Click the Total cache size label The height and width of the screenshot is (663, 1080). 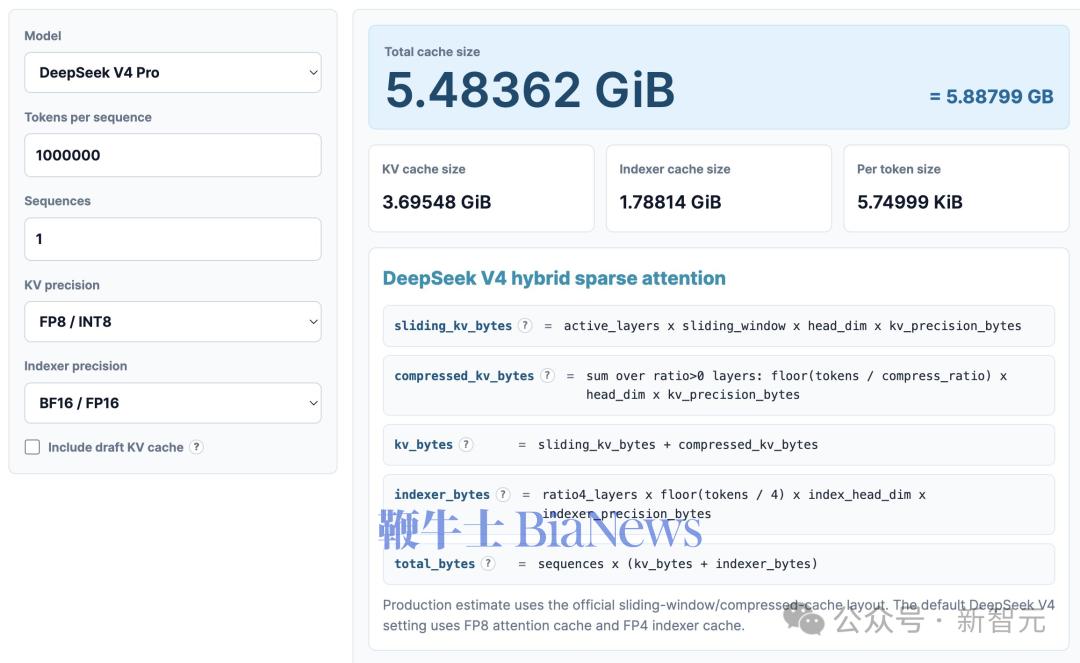coord(432,52)
